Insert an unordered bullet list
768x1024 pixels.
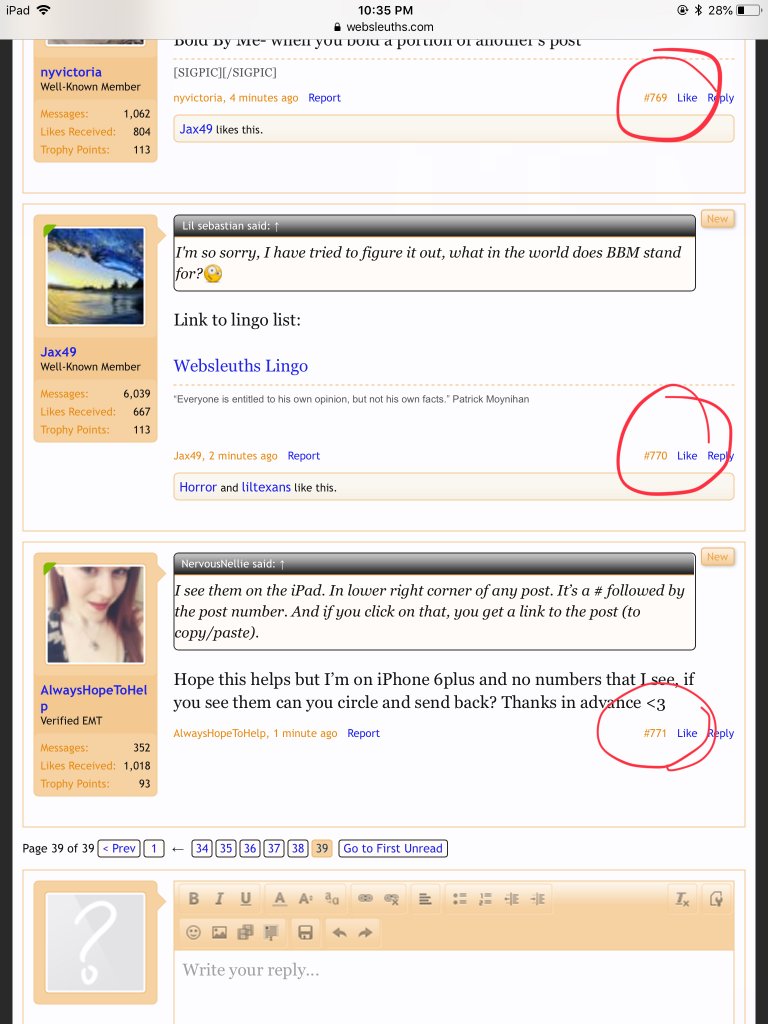point(460,899)
